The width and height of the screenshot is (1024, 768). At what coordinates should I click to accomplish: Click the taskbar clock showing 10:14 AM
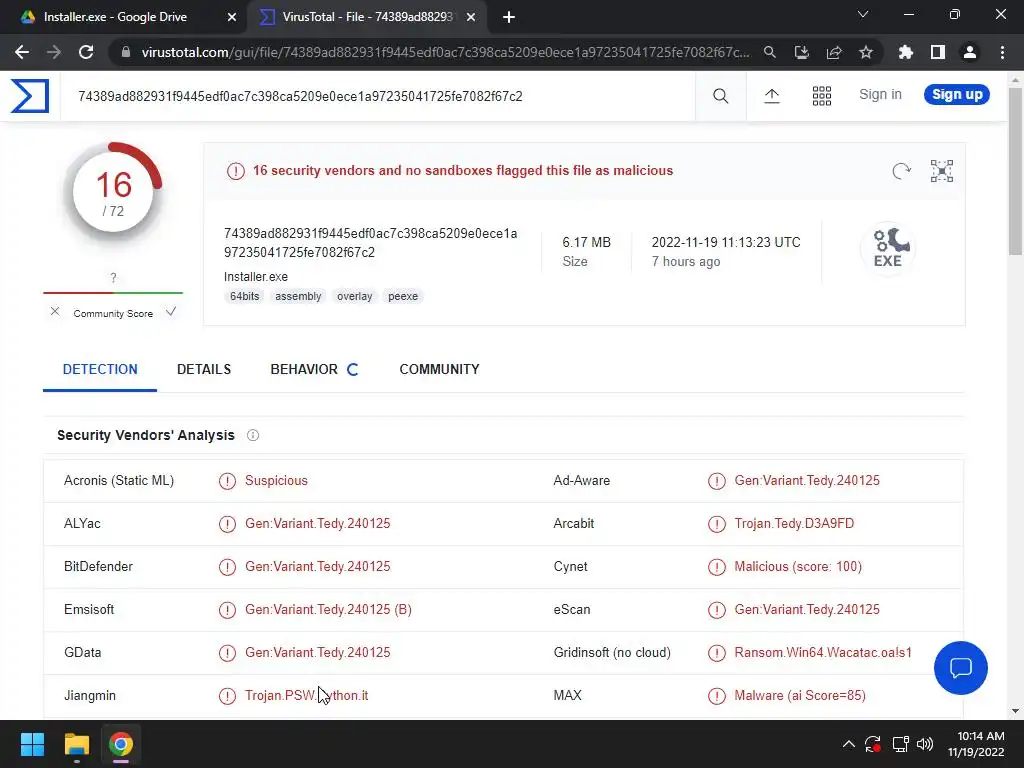(x=976, y=744)
